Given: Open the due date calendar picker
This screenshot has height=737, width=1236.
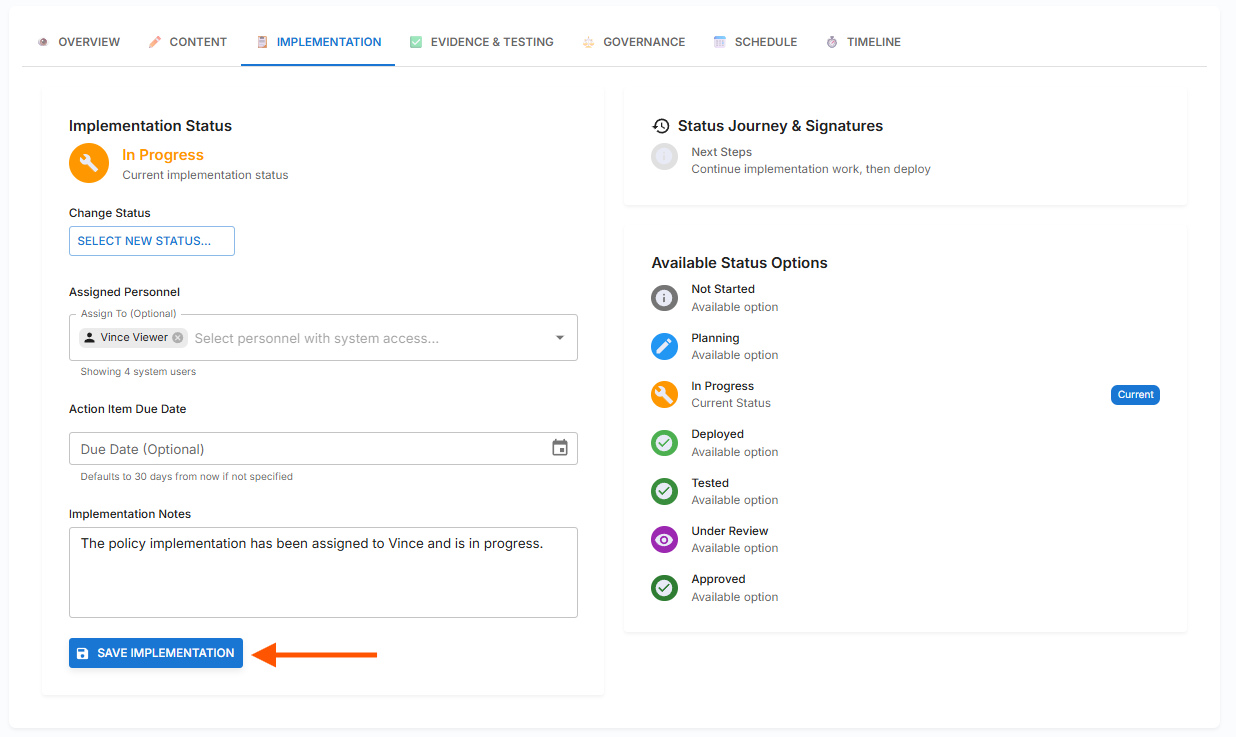Looking at the screenshot, I should (x=560, y=448).
